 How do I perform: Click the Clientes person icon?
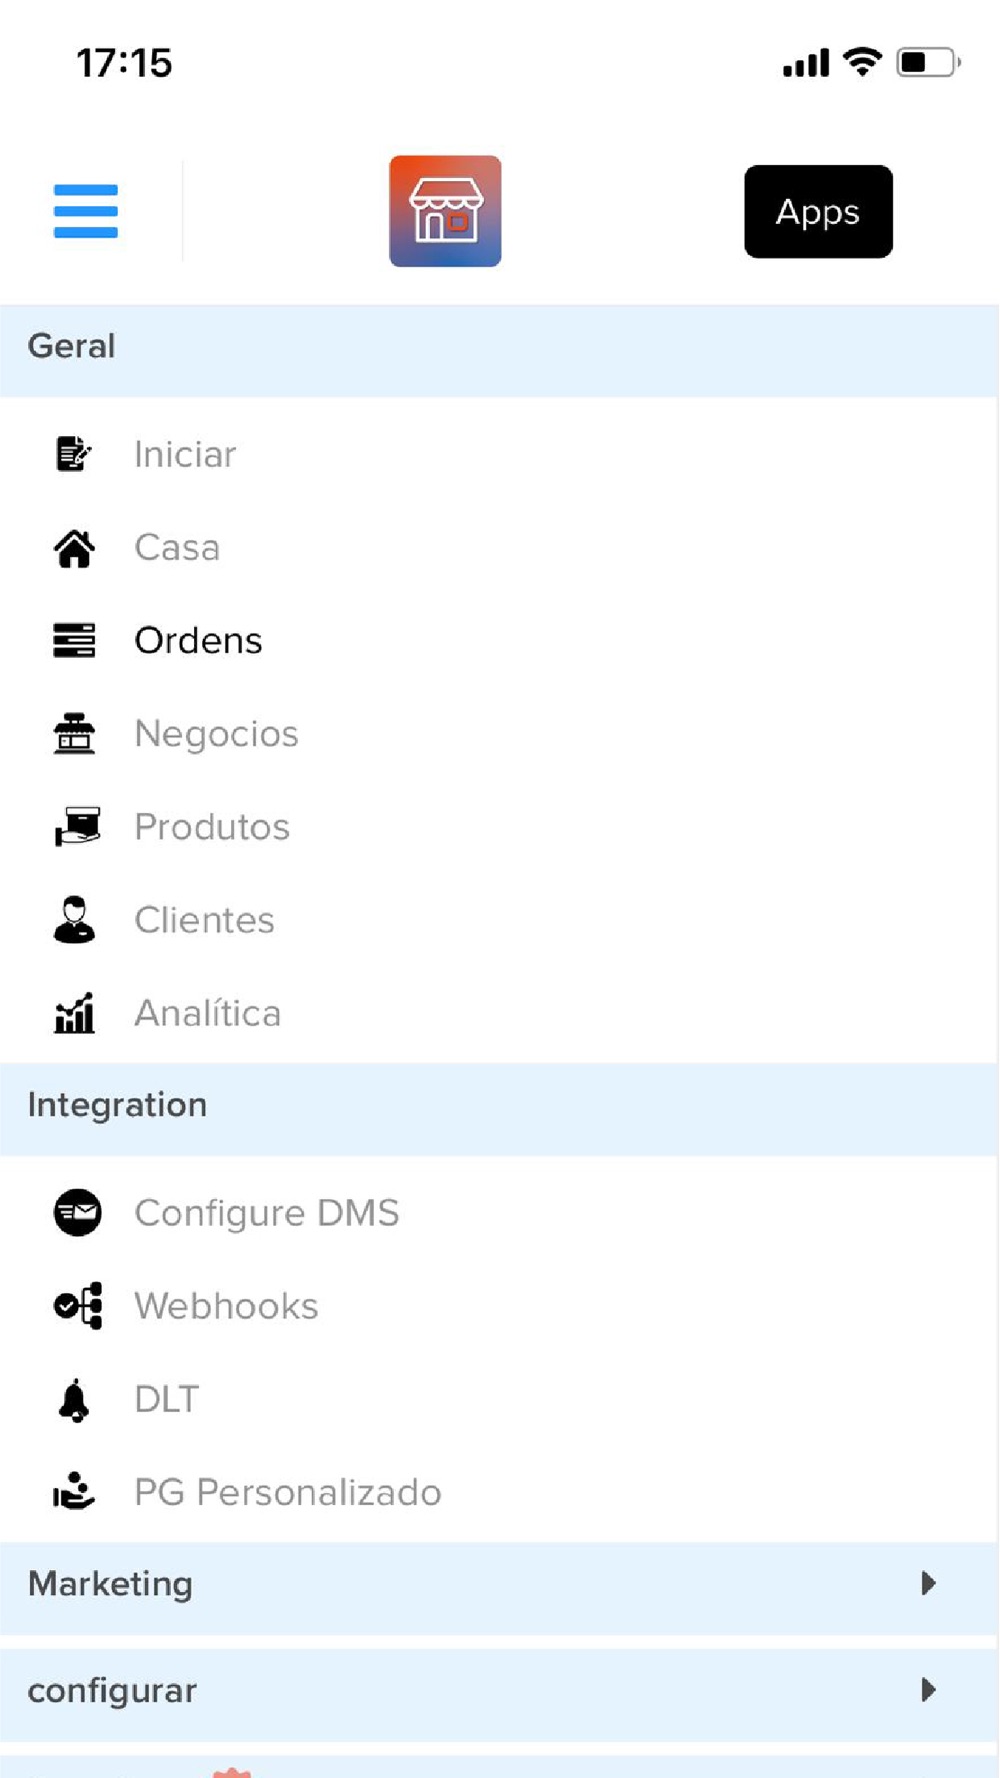coord(74,920)
